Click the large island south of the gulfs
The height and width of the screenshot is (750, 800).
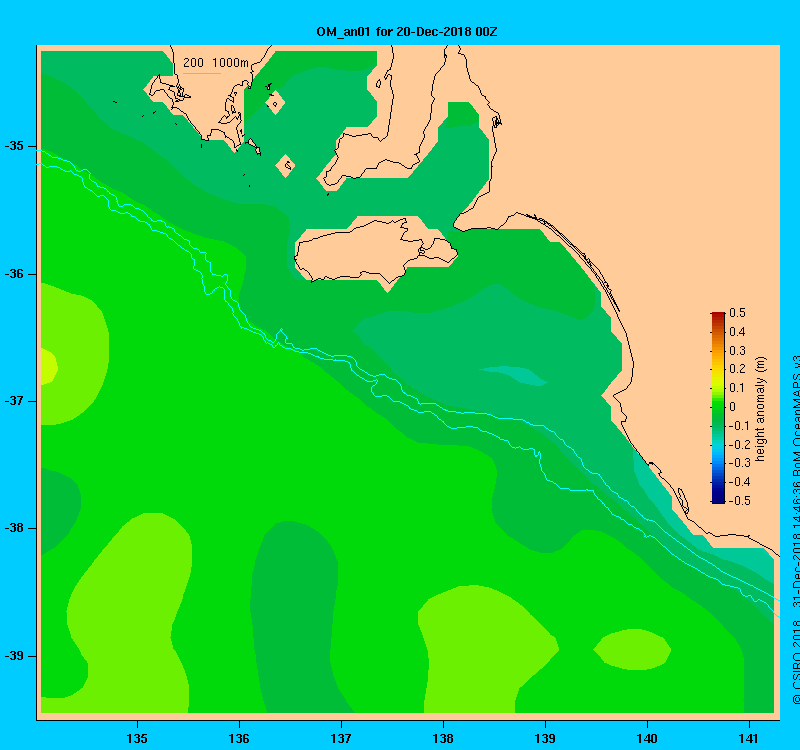pos(375,251)
